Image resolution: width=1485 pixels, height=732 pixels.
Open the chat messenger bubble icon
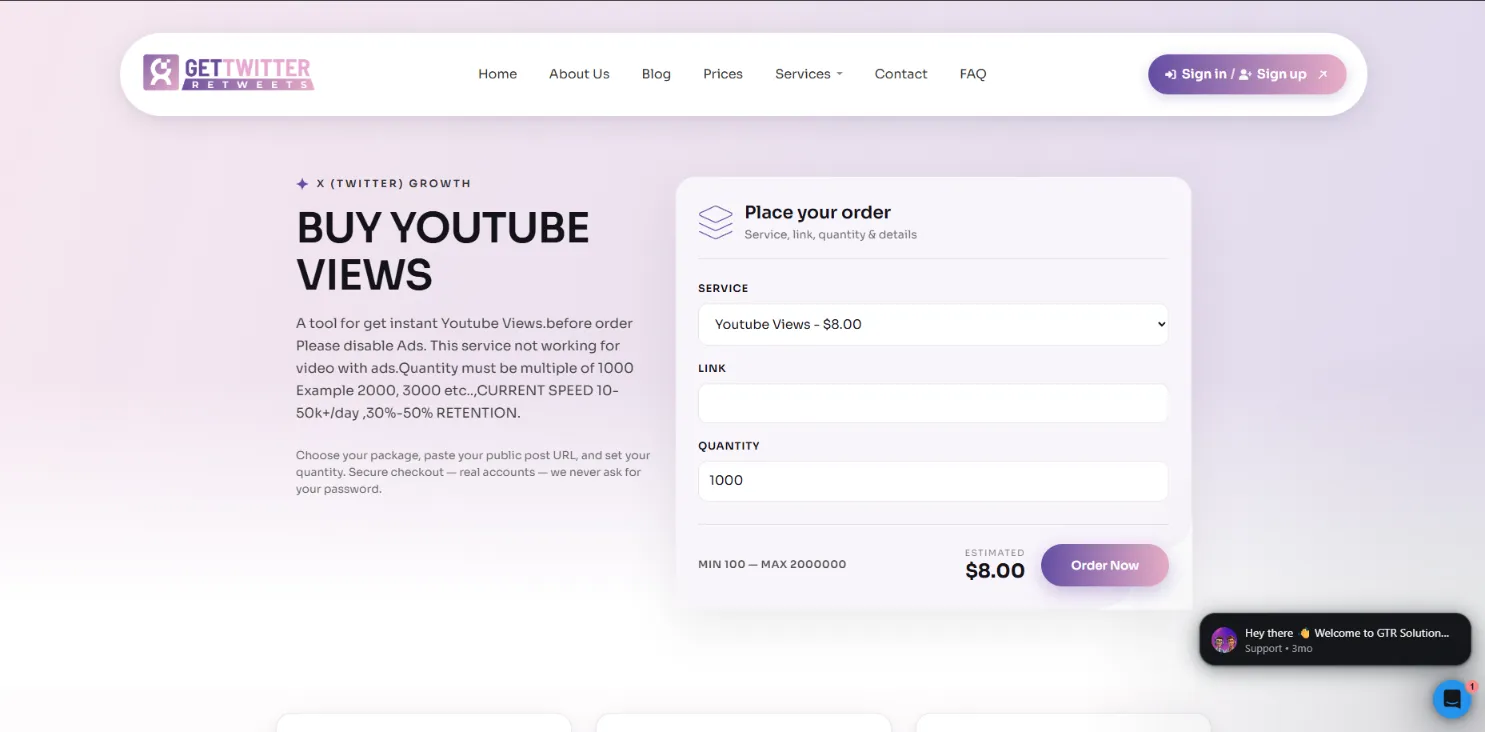click(x=1452, y=698)
